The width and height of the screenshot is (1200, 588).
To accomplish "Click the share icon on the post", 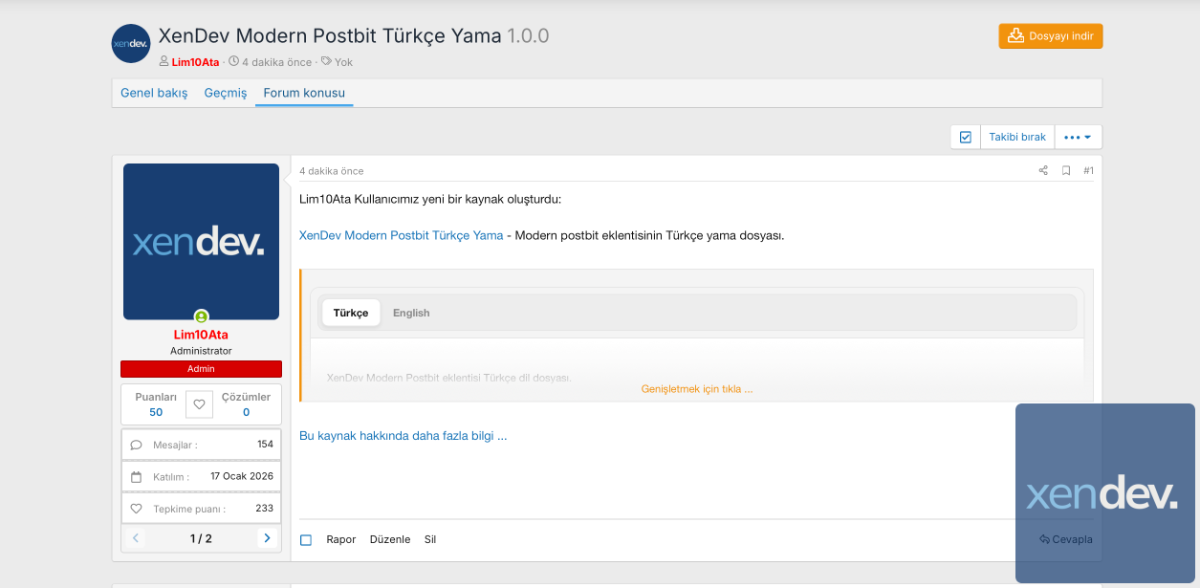I will [x=1043, y=171].
